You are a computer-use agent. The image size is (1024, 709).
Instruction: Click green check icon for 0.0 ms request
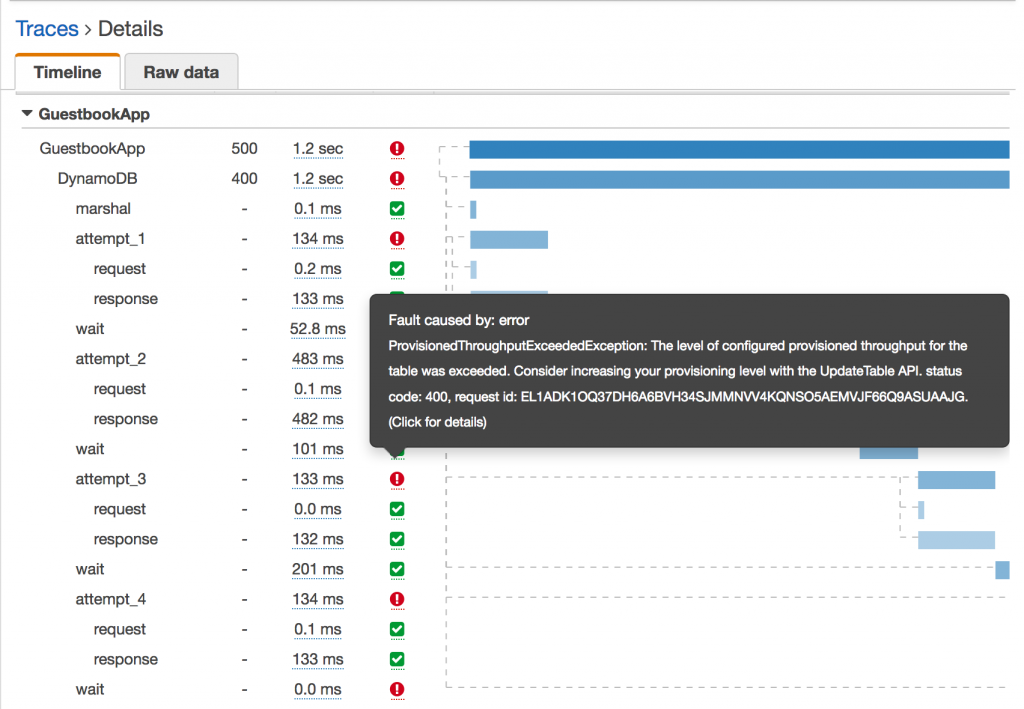(397, 509)
